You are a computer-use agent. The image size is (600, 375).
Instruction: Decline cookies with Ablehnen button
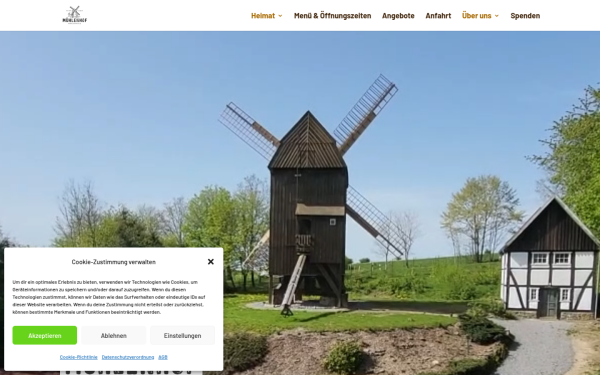click(x=114, y=335)
